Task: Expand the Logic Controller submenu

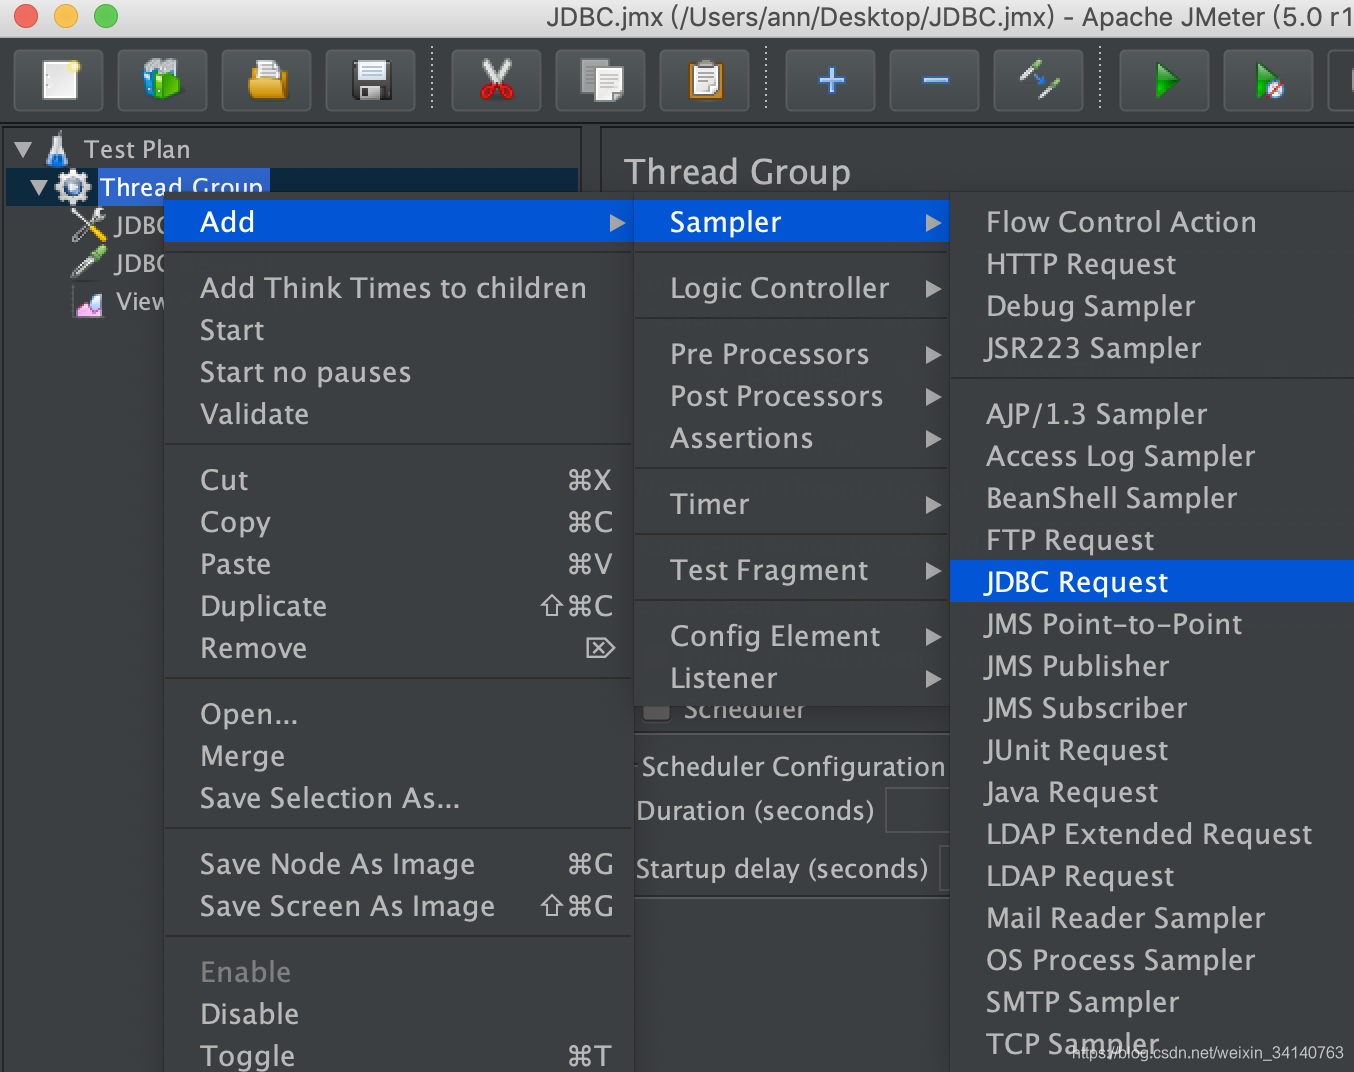Action: pos(791,288)
